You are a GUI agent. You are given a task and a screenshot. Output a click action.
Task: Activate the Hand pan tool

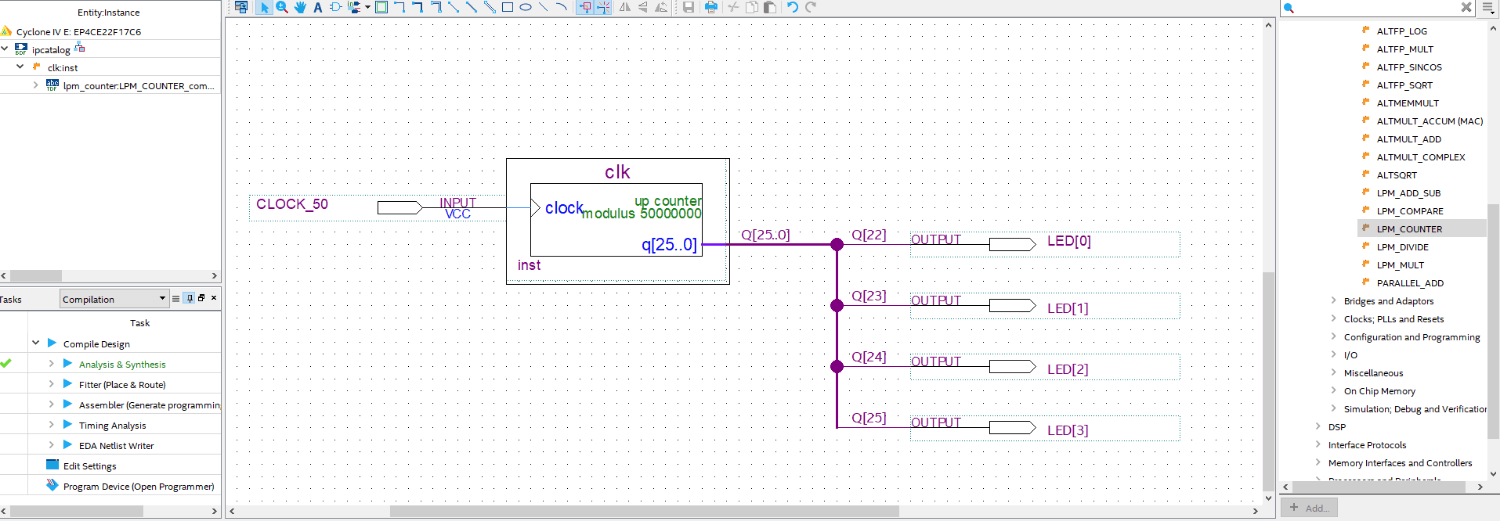point(300,7)
